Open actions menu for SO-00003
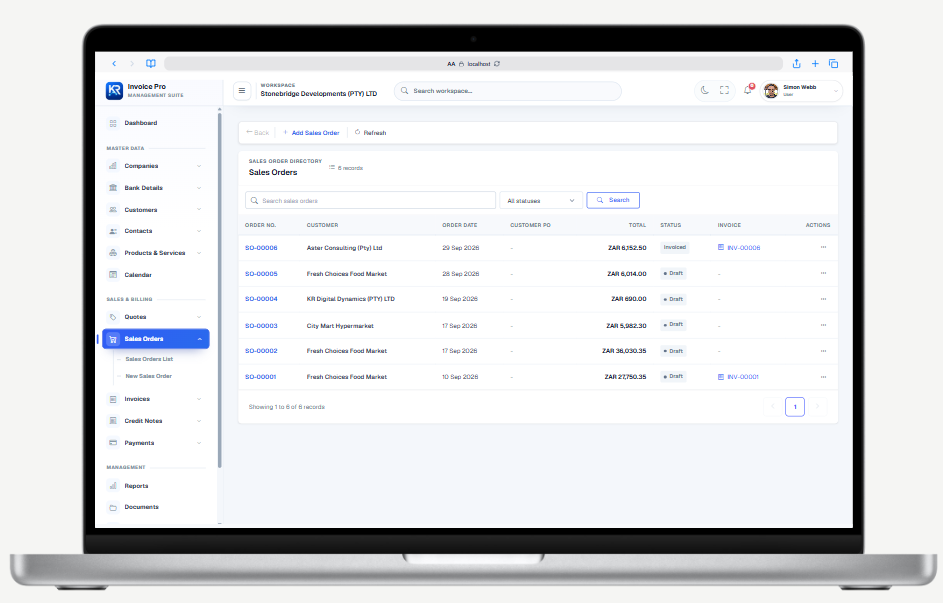 click(x=823, y=325)
